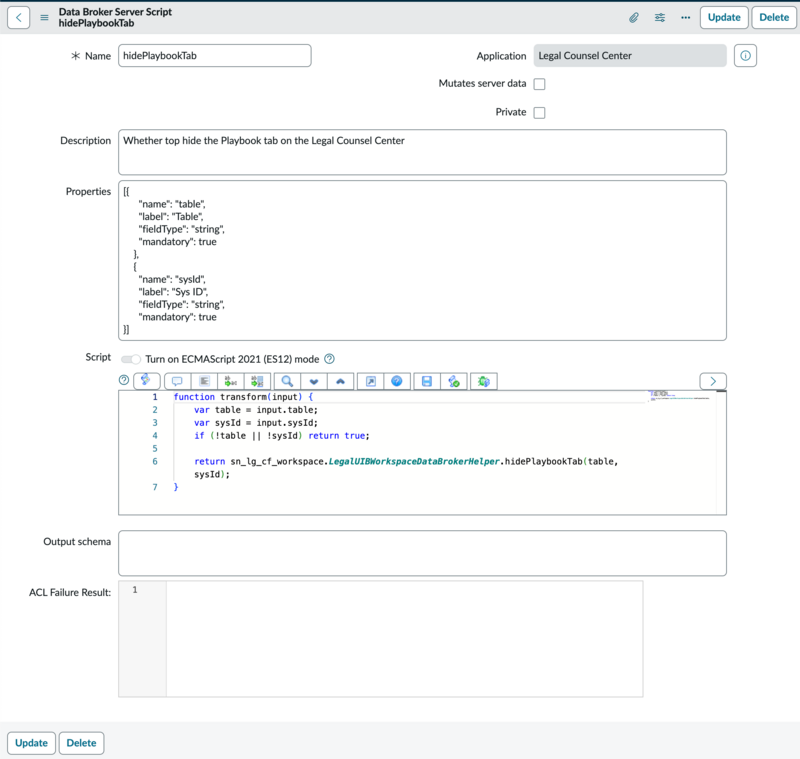Toggle full screen script editor icon
Viewport: 800px width, 759px height.
(x=371, y=381)
